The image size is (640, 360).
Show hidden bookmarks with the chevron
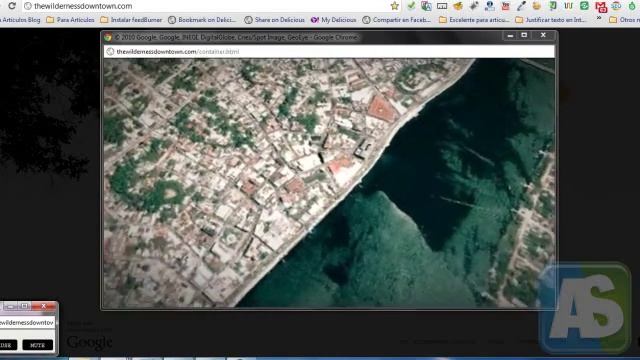point(599,19)
